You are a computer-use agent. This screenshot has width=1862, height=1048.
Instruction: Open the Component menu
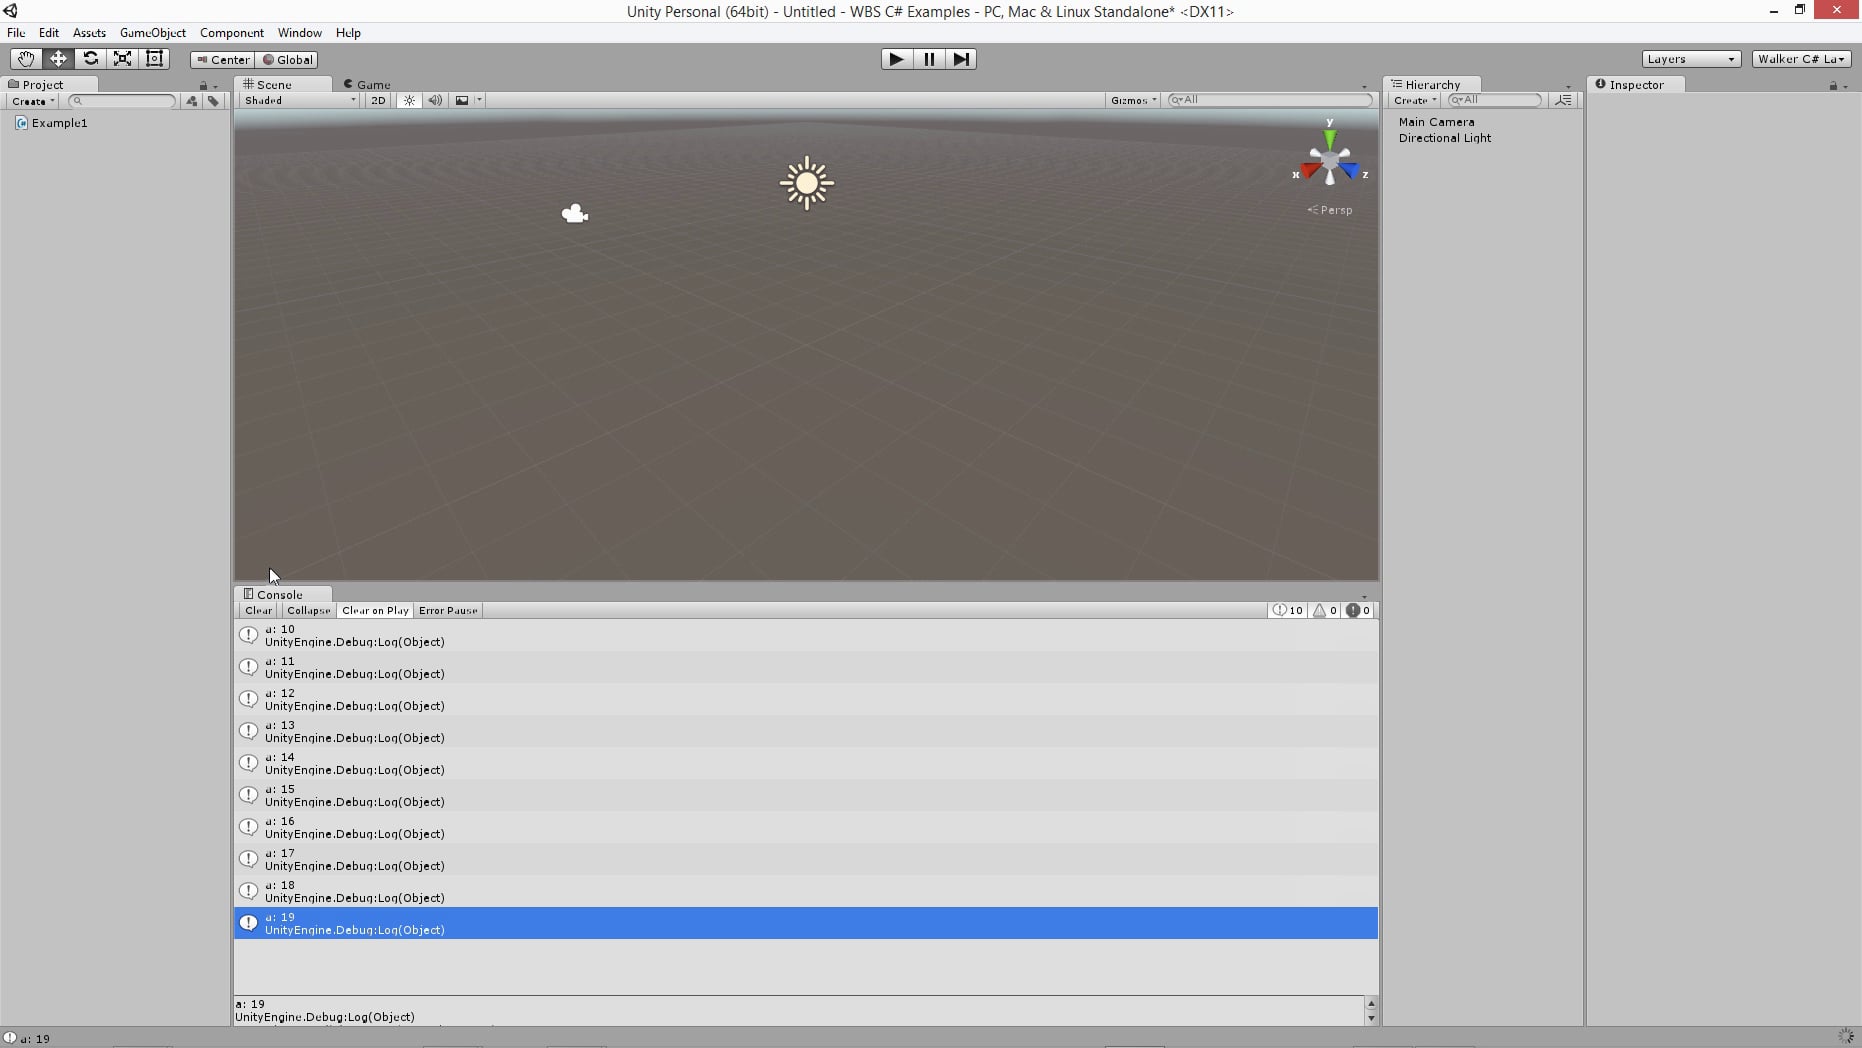coord(232,33)
